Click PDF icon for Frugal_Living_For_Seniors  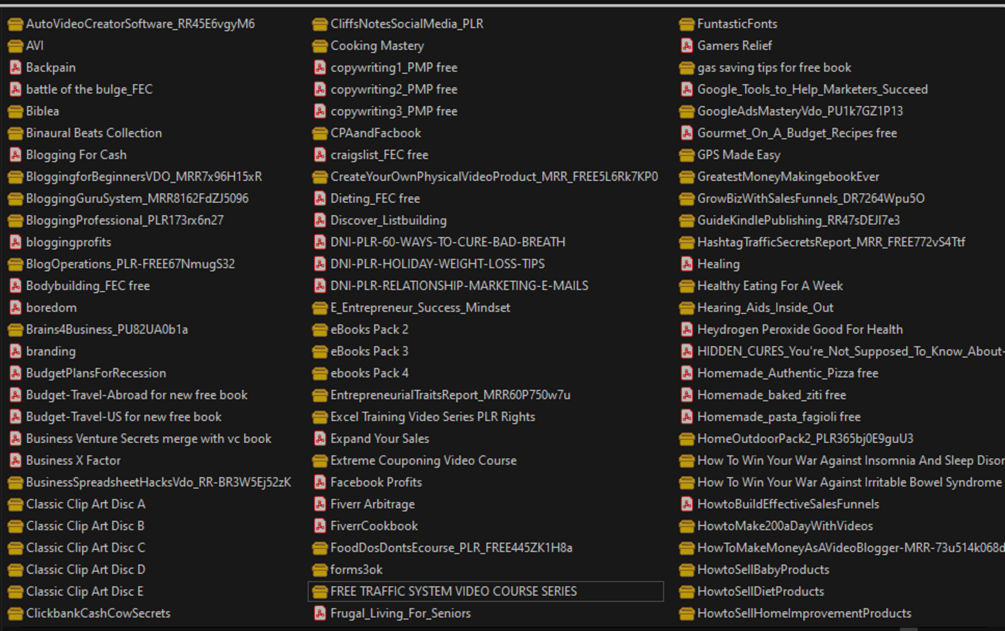pyautogui.click(x=320, y=614)
